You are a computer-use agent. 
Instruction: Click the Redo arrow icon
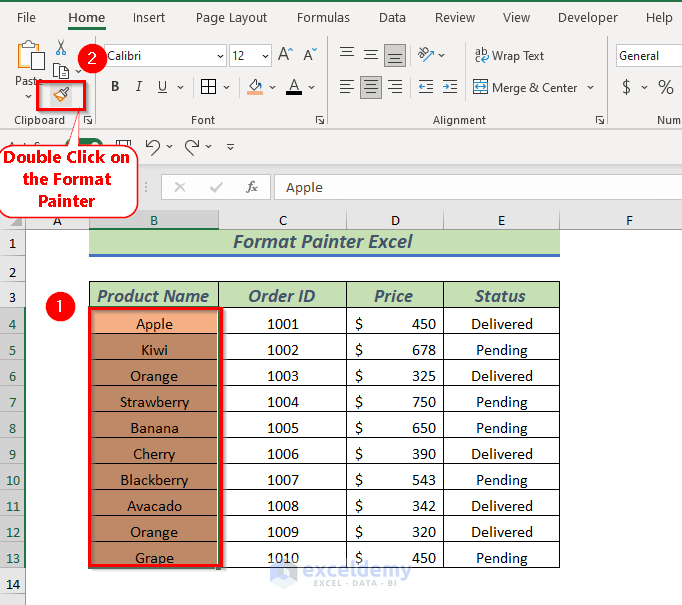[192, 147]
